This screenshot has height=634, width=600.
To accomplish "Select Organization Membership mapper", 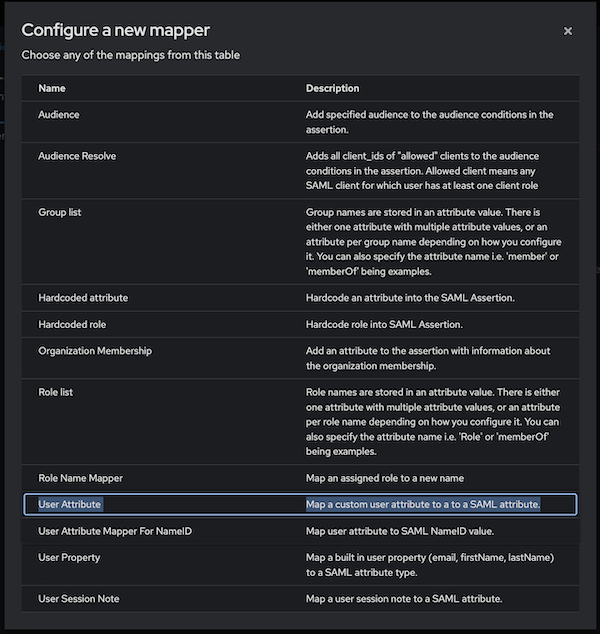I will coord(100,351).
